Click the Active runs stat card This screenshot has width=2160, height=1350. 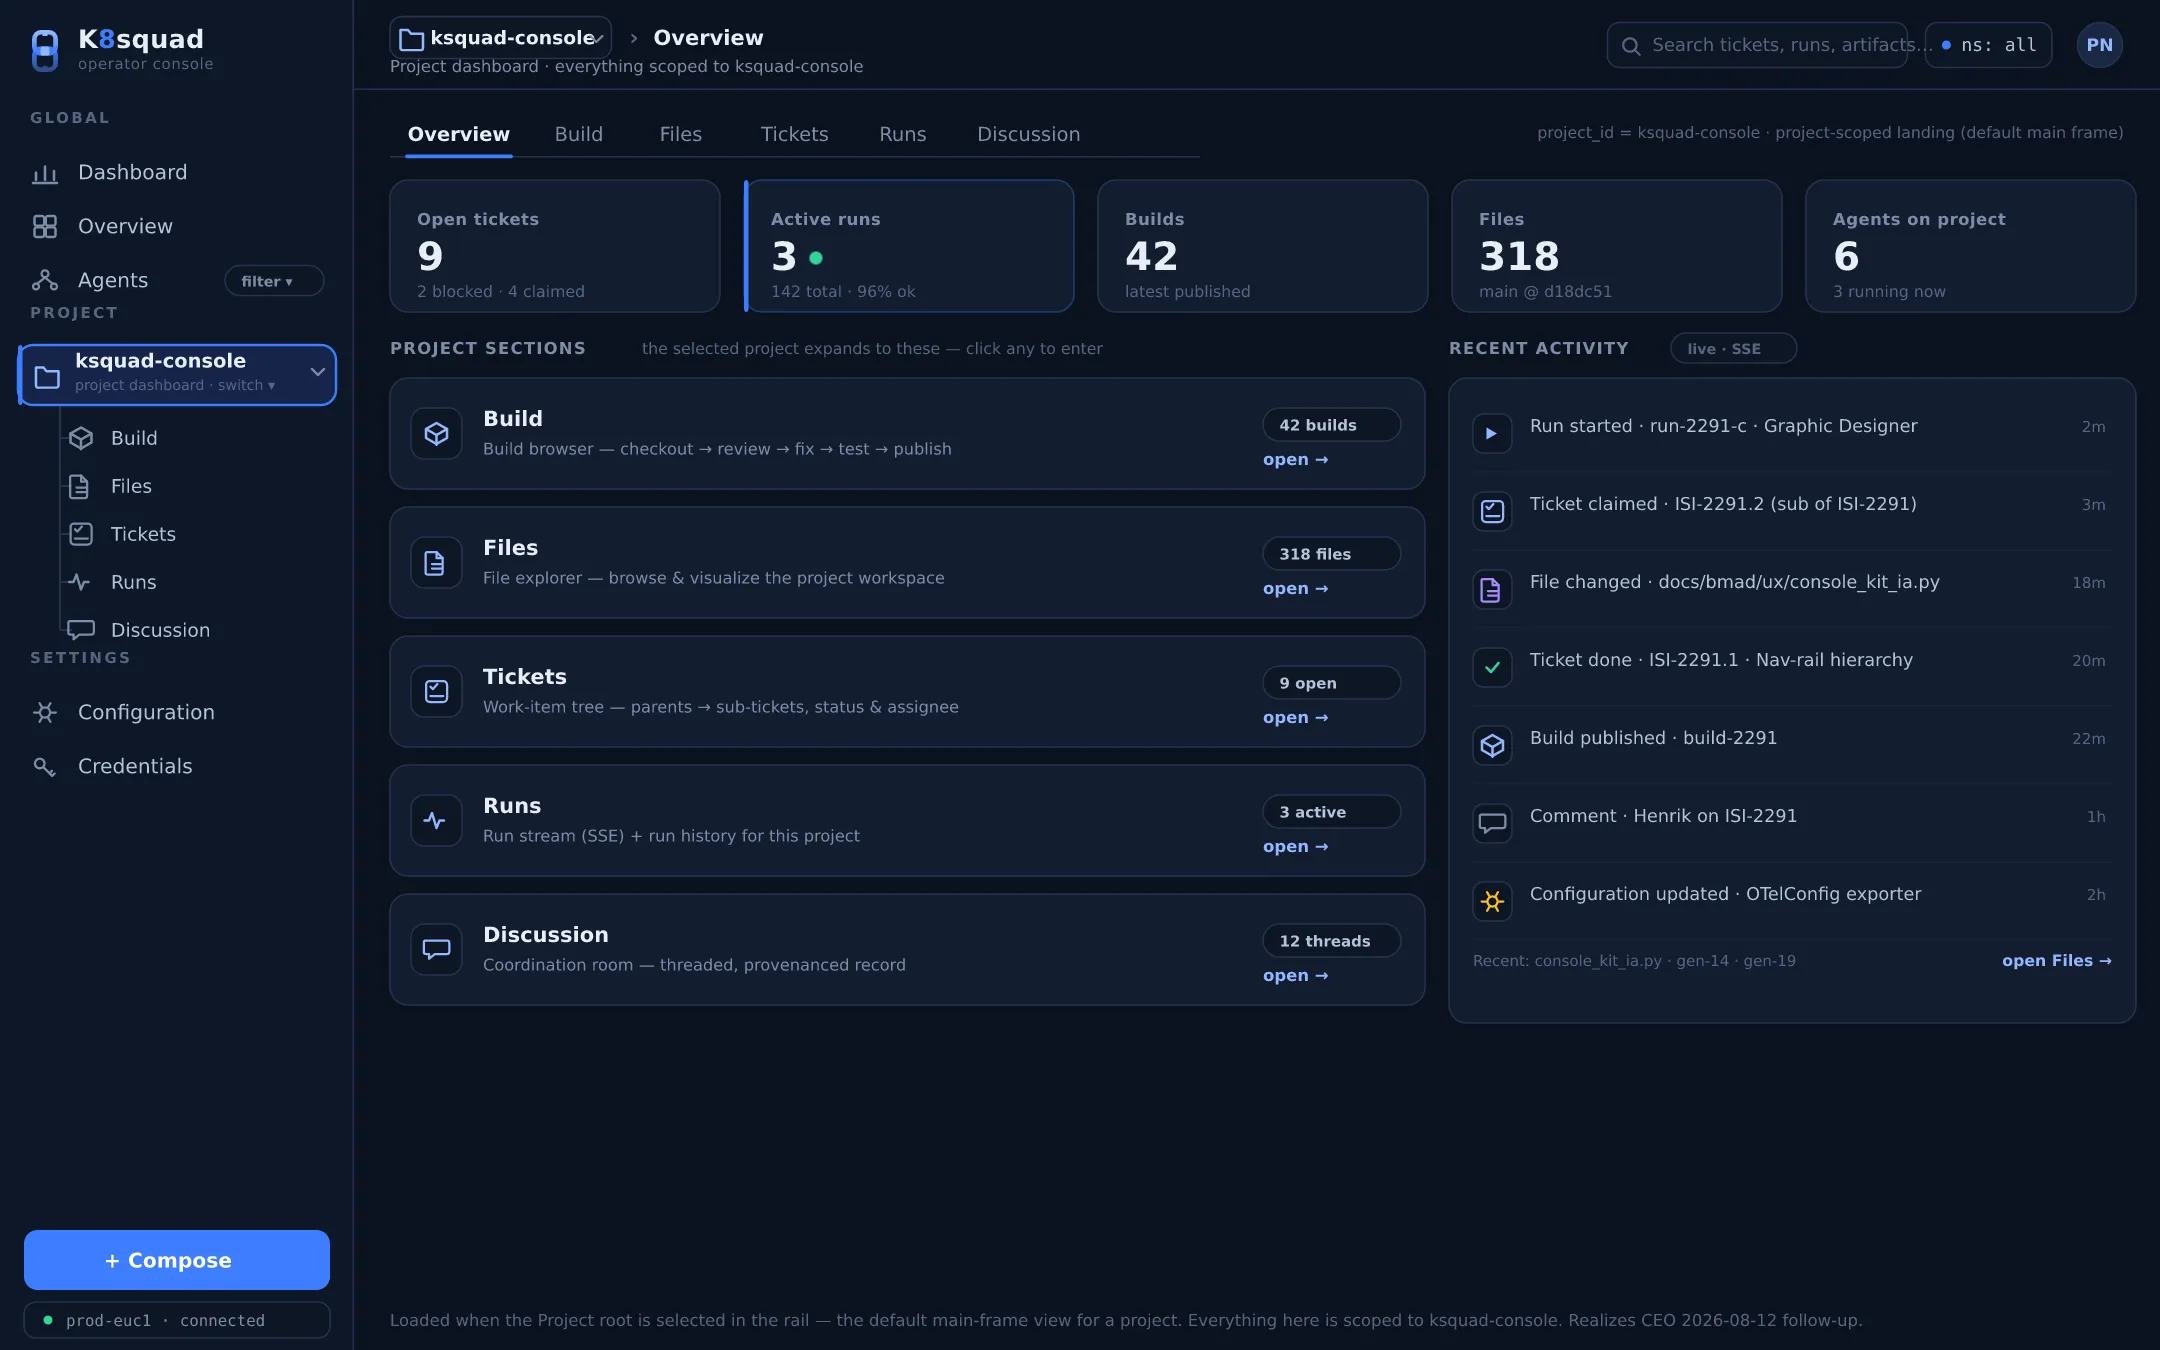(909, 246)
